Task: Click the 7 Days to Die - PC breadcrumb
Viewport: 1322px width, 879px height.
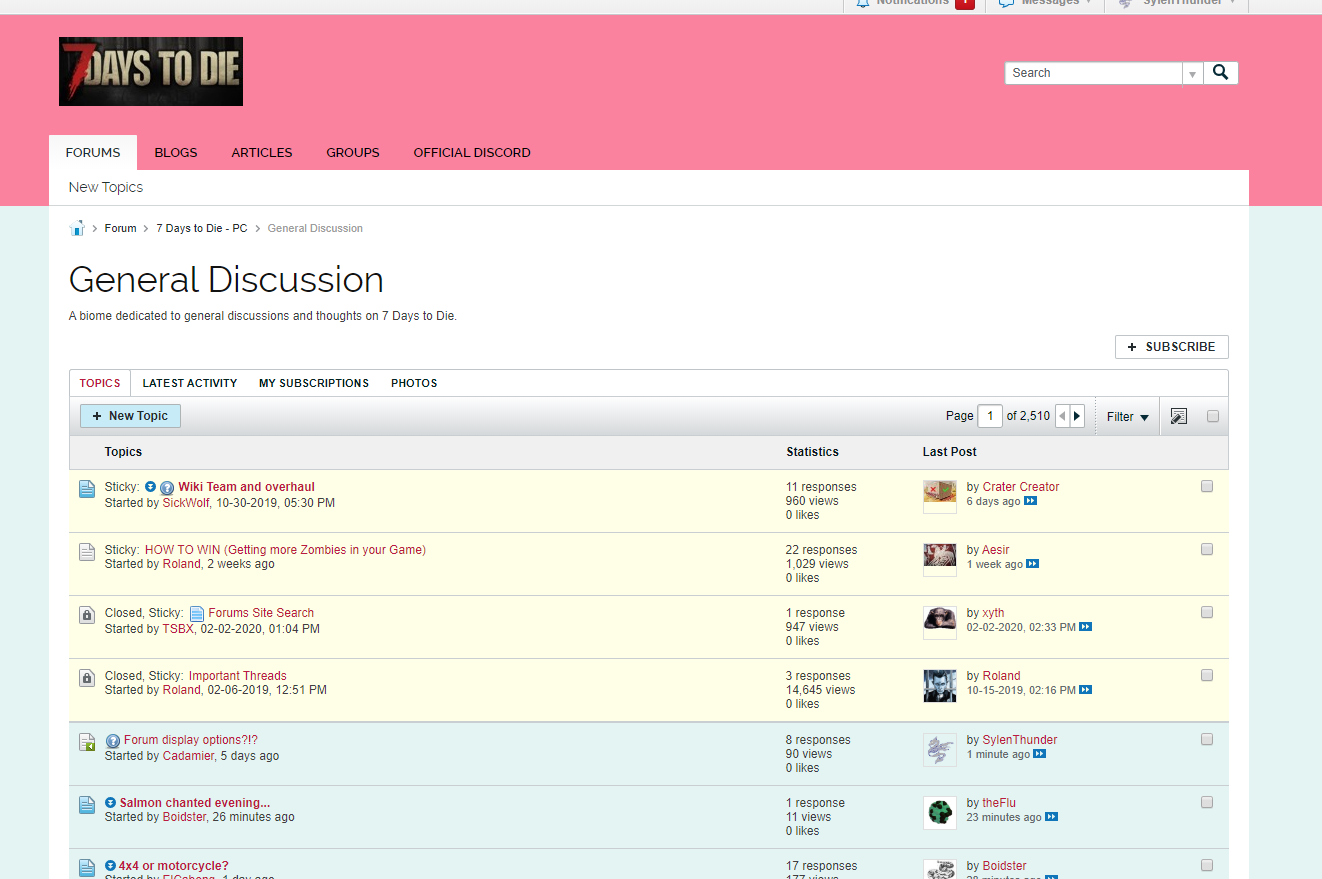Action: tap(202, 228)
